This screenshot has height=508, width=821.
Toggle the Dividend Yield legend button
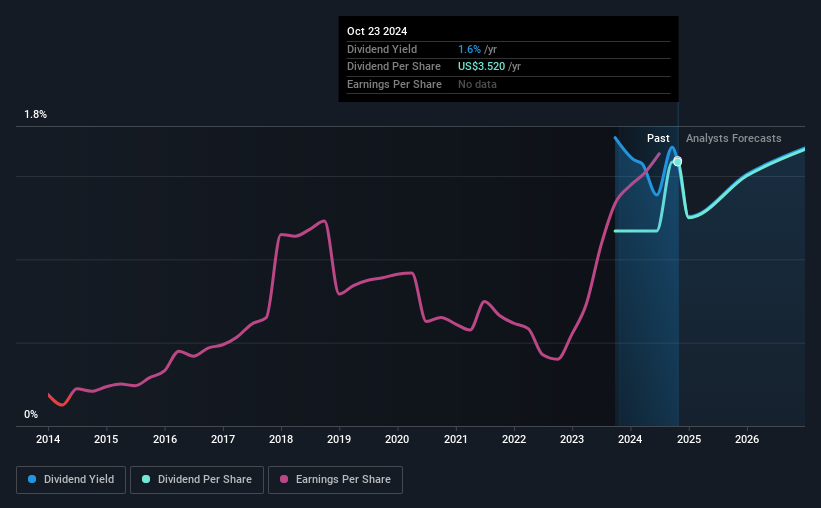(x=71, y=479)
